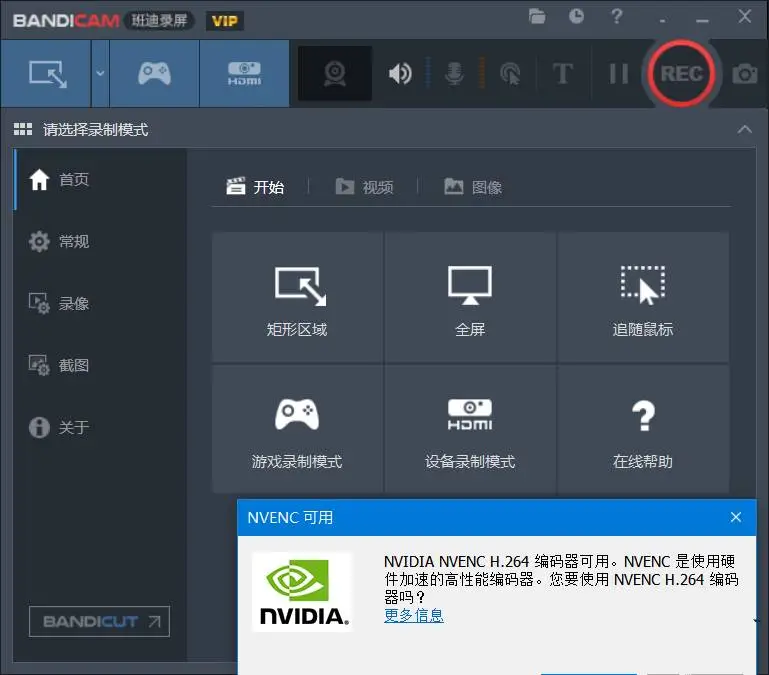This screenshot has width=769, height=675.
Task: Open dropdown arrow beside rectangle mode
Action: coord(100,74)
